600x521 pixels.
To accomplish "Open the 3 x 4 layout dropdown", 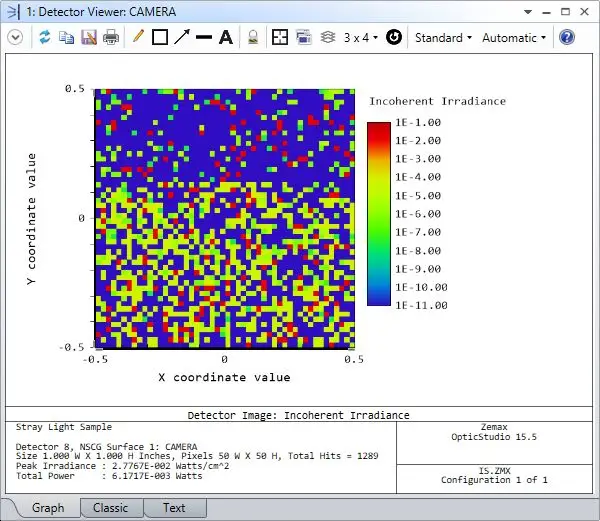I will 361,37.
